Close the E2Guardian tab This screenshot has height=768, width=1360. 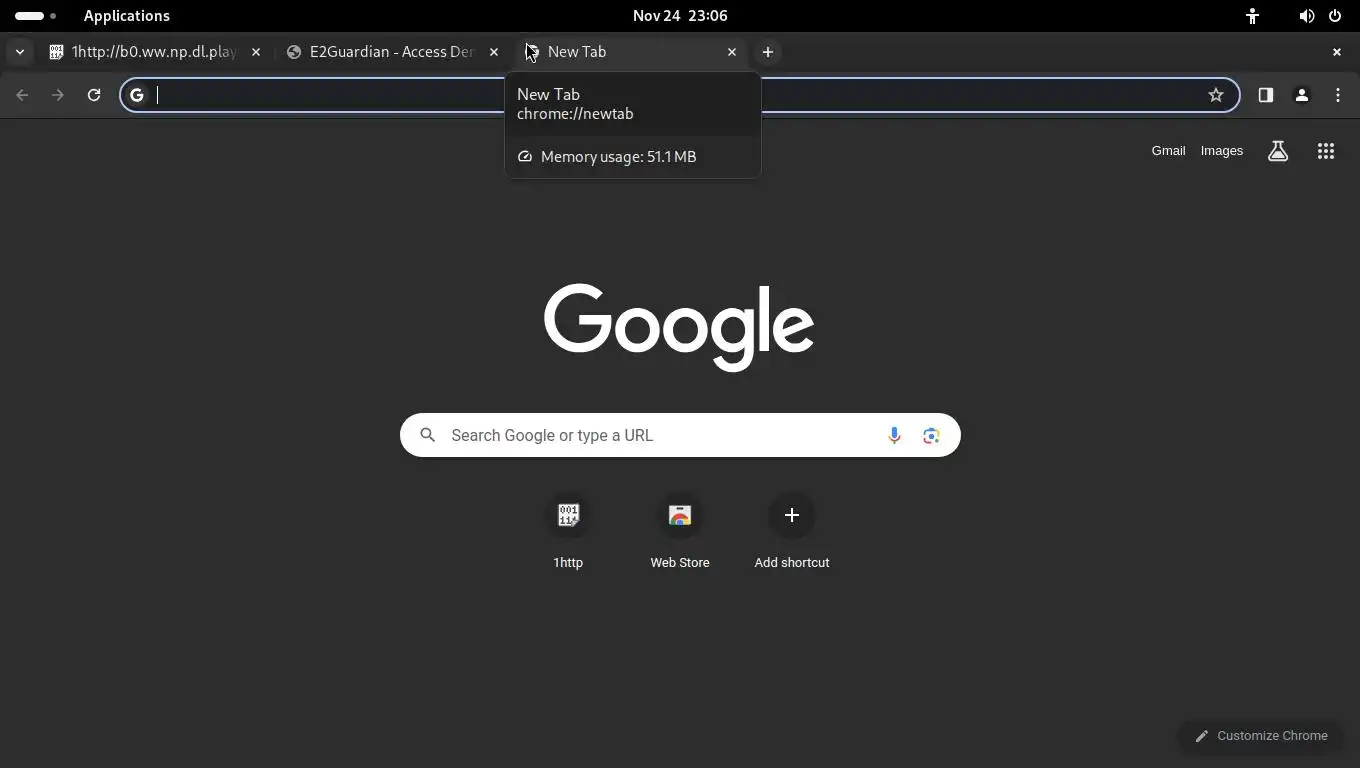(494, 52)
